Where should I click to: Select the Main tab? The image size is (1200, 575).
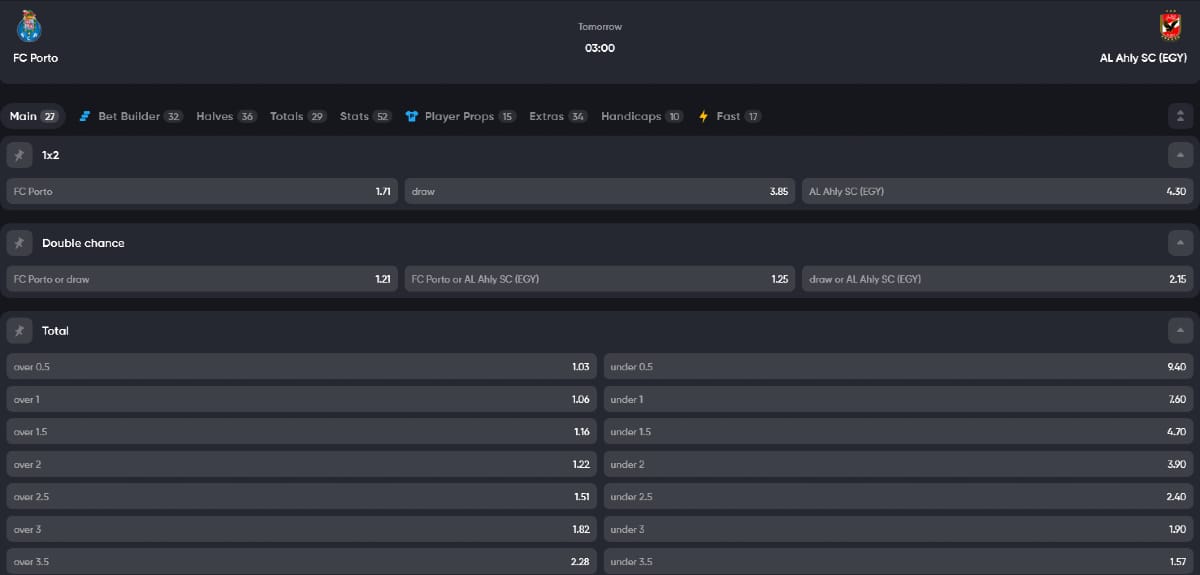pos(33,116)
